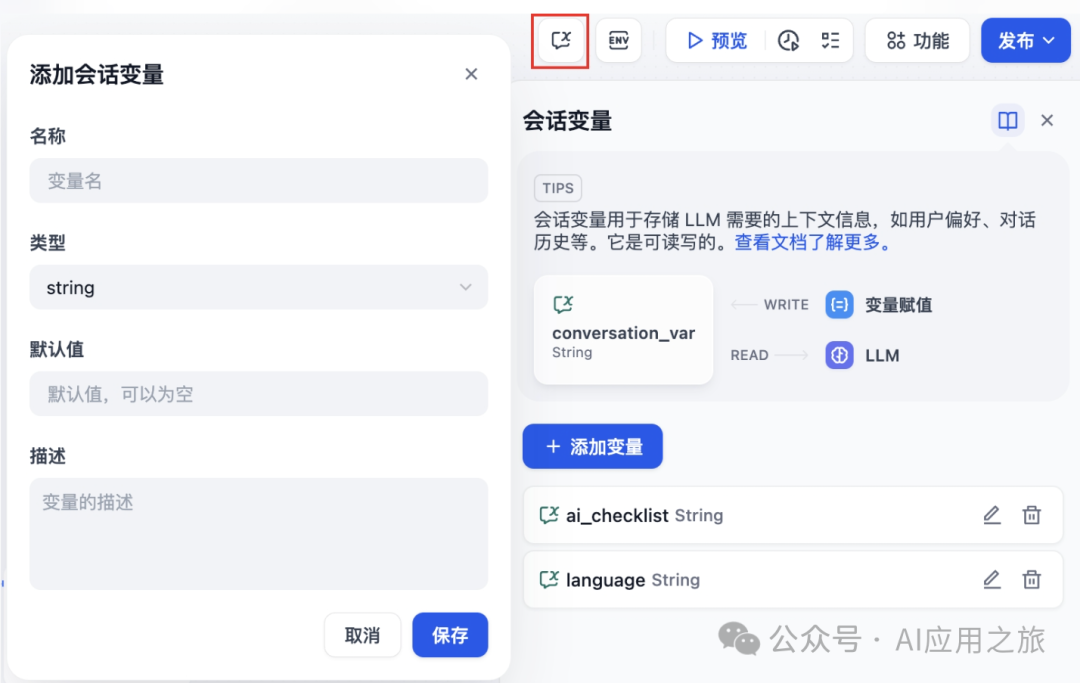The height and width of the screenshot is (683, 1080).
Task: Delete the ai_checklist variable
Action: coord(1031,515)
